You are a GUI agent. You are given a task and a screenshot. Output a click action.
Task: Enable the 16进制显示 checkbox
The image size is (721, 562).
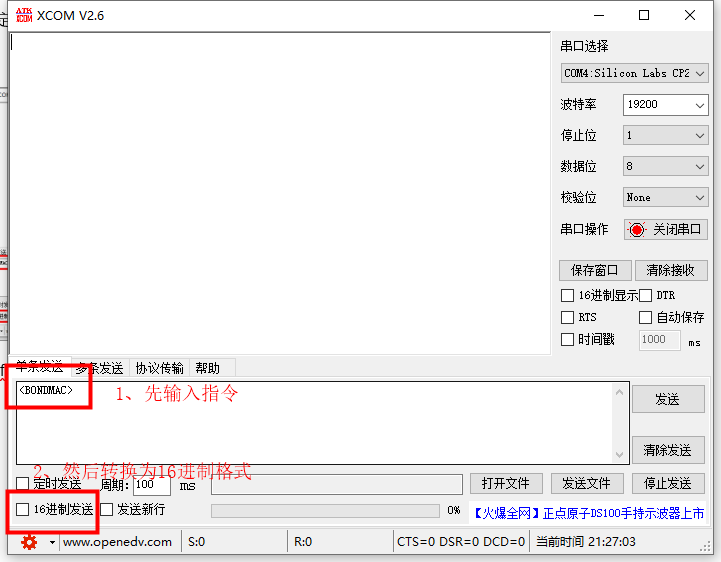(568, 296)
